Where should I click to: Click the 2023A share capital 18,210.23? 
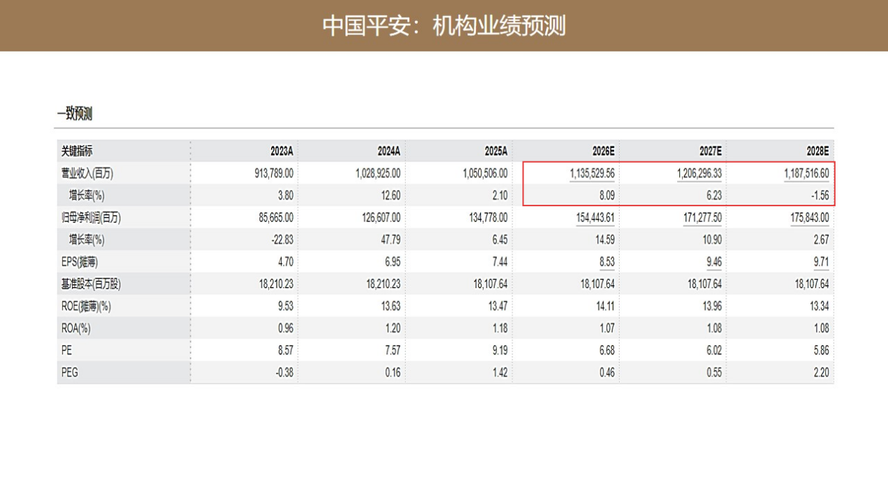click(x=276, y=284)
